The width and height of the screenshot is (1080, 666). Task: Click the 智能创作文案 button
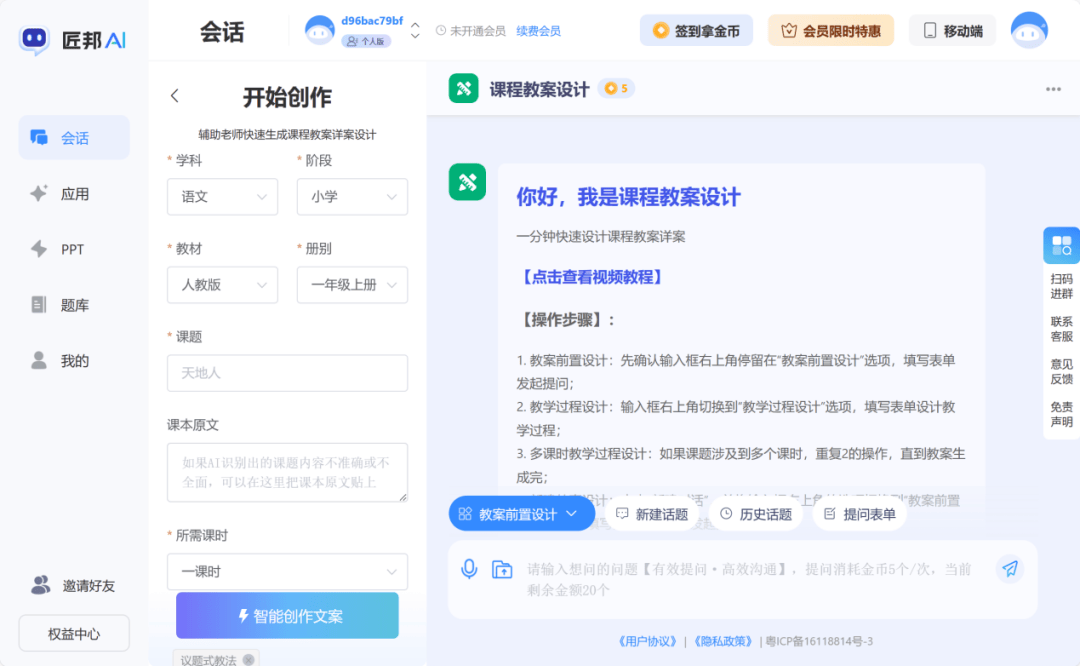(287, 616)
